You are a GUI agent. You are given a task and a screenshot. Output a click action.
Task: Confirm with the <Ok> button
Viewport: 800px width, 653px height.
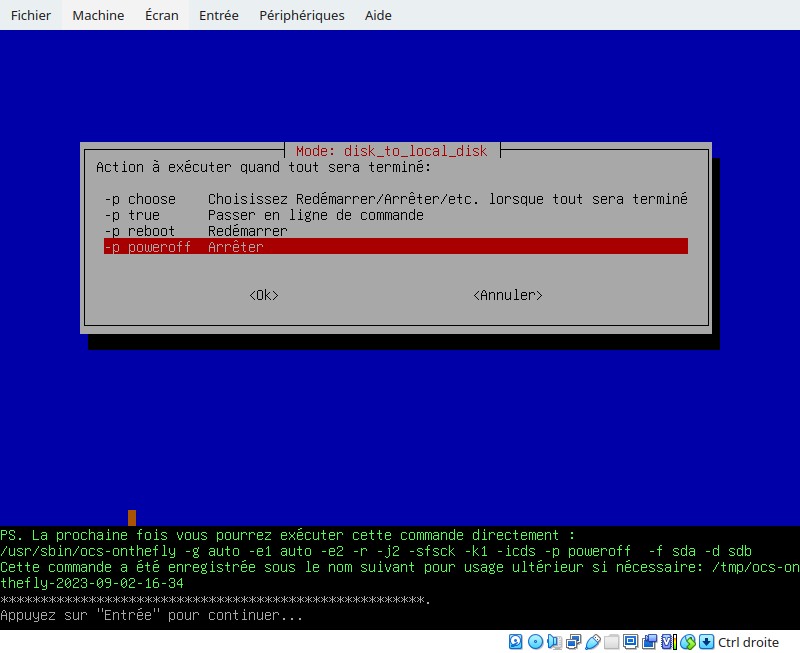[264, 295]
